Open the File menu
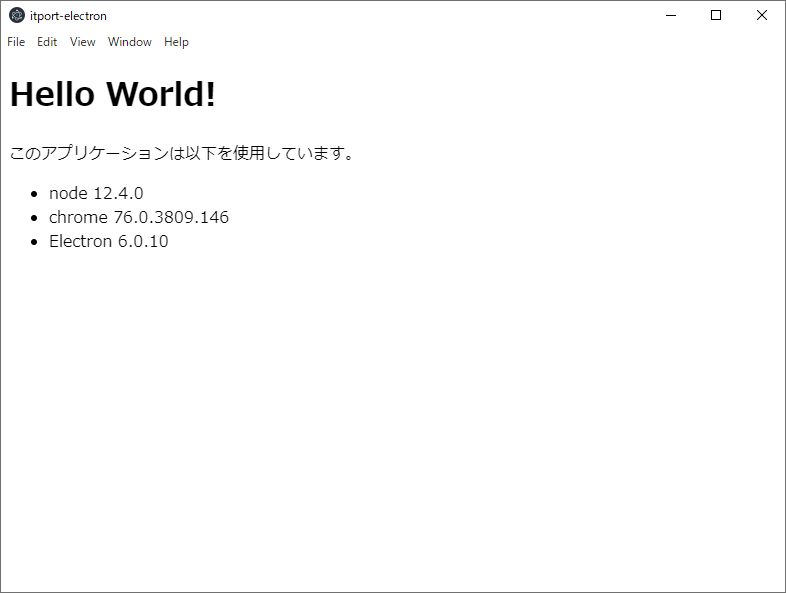 pyautogui.click(x=16, y=42)
